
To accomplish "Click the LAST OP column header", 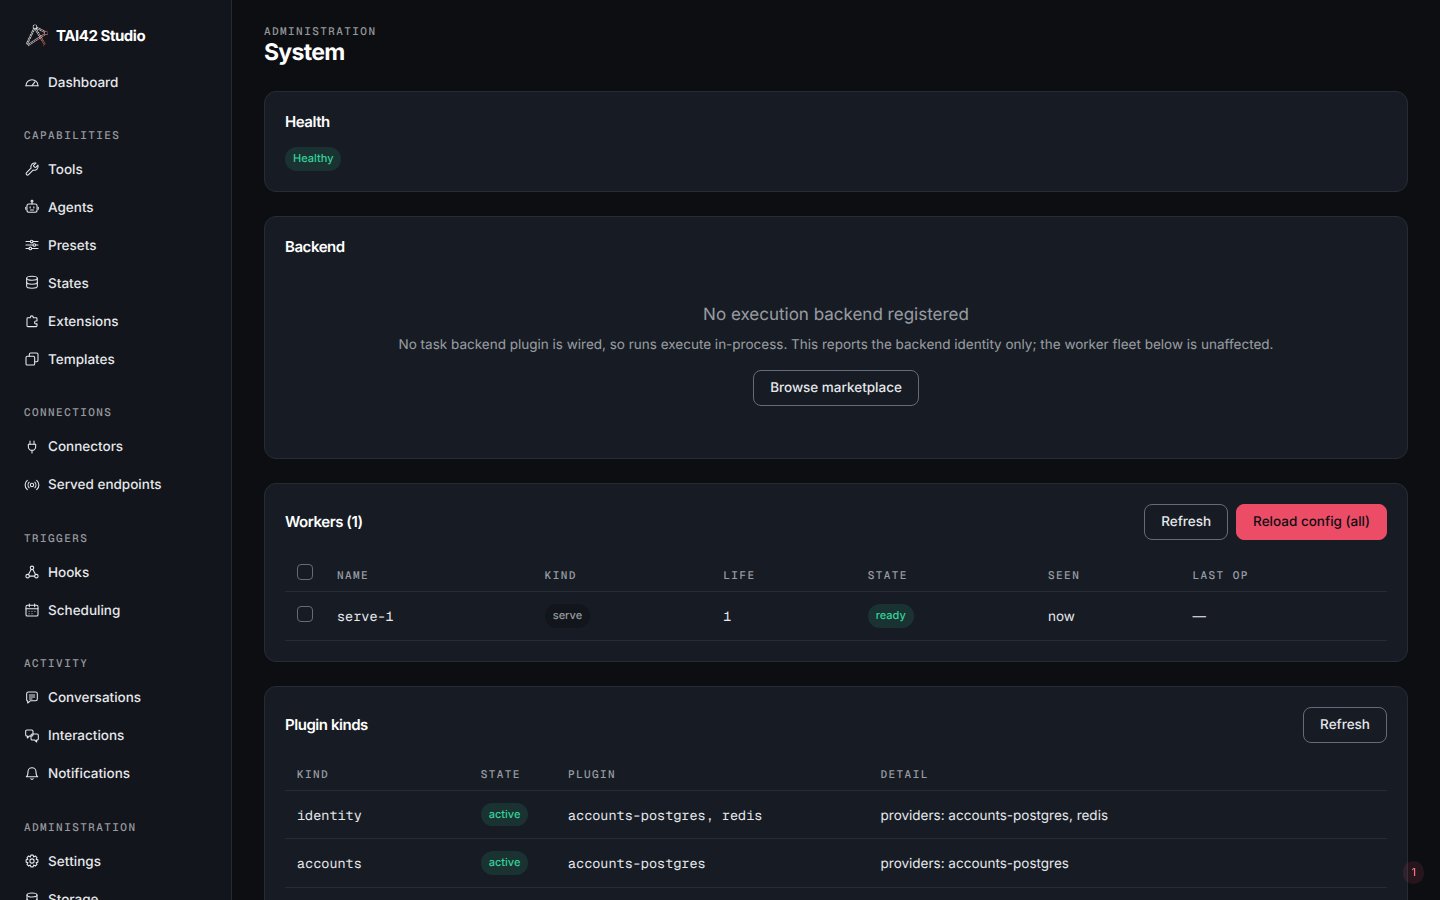I will [1220, 576].
